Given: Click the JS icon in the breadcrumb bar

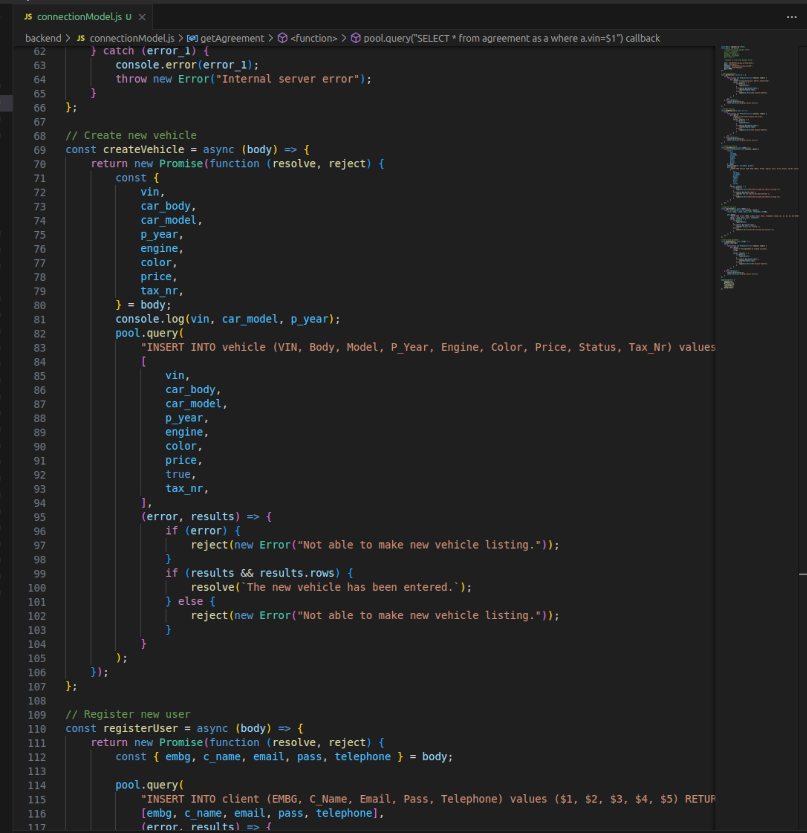Looking at the screenshot, I should [81, 38].
